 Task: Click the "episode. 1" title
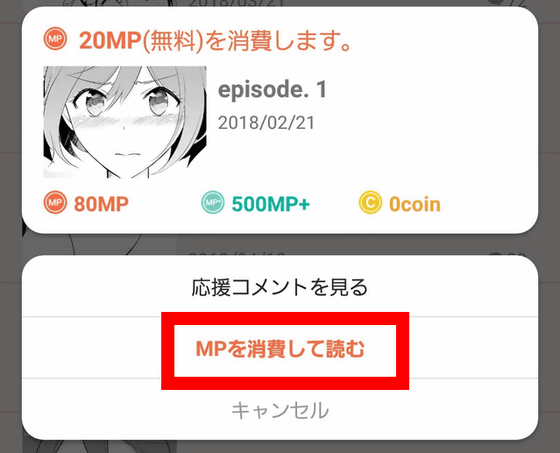272,89
